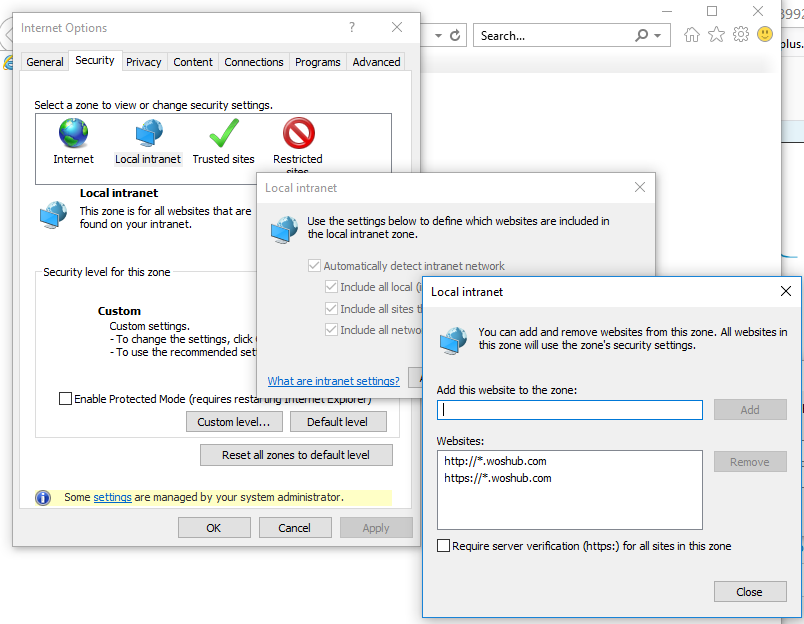Screen dimensions: 804x624
Task: Click the Favorites star icon
Action: [716, 34]
